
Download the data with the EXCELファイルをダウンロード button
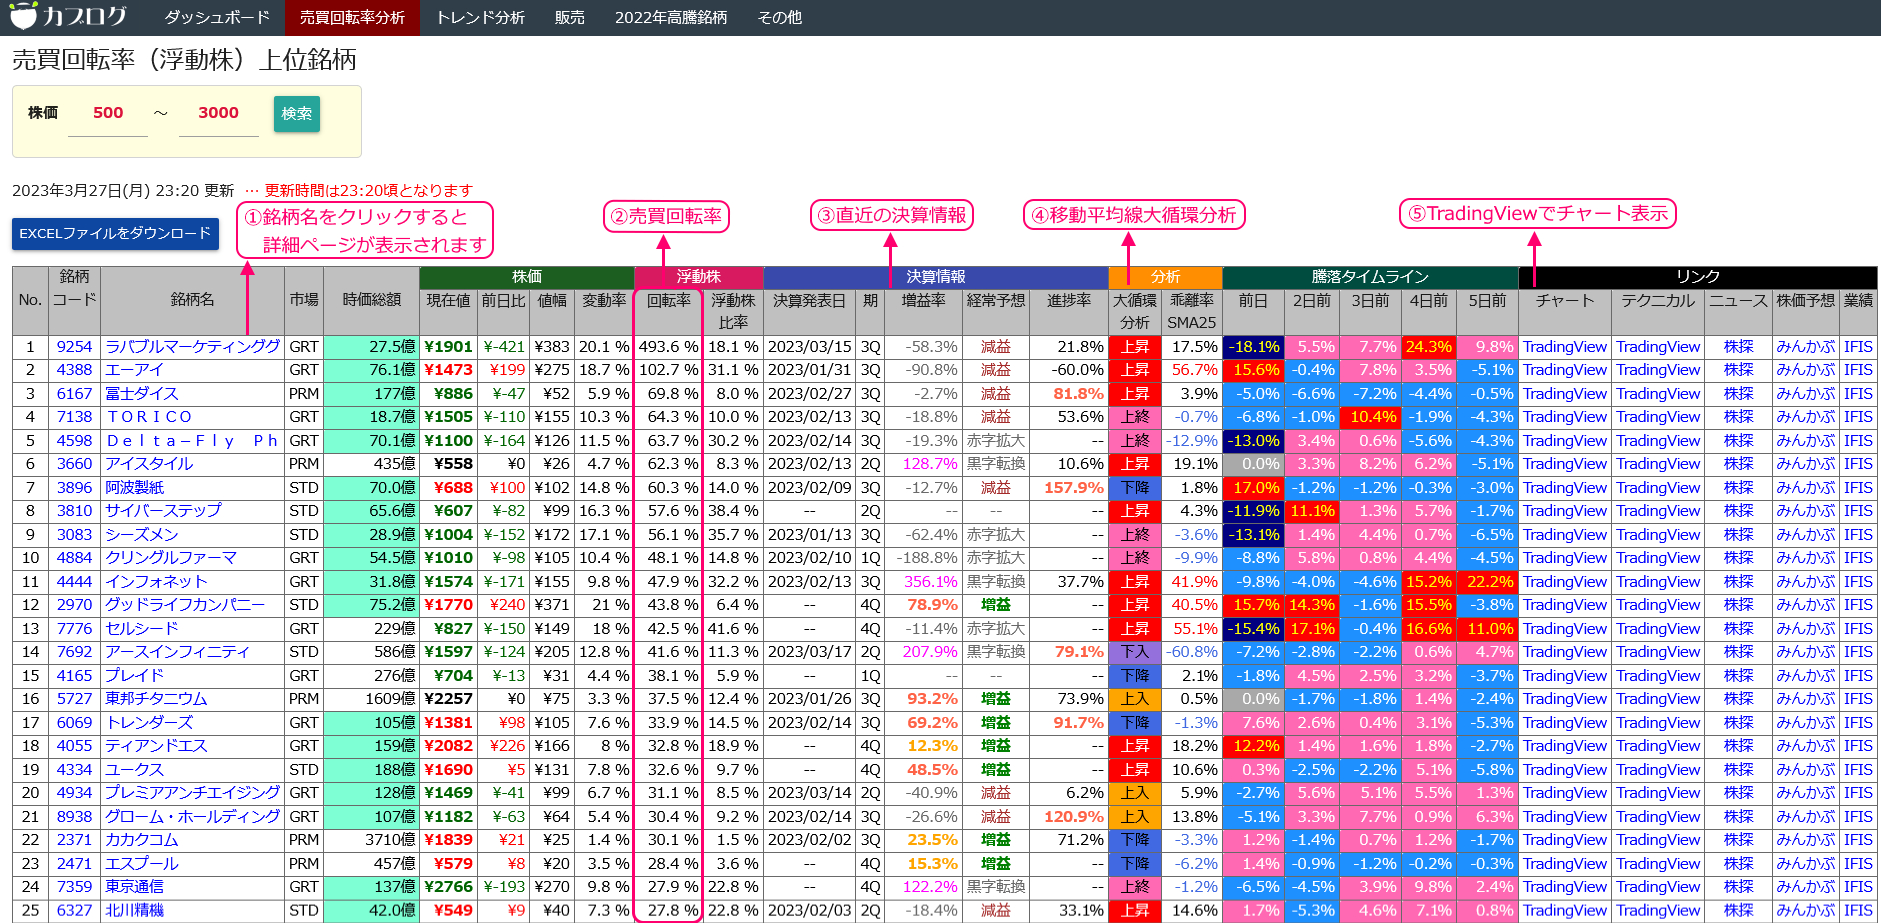(115, 234)
